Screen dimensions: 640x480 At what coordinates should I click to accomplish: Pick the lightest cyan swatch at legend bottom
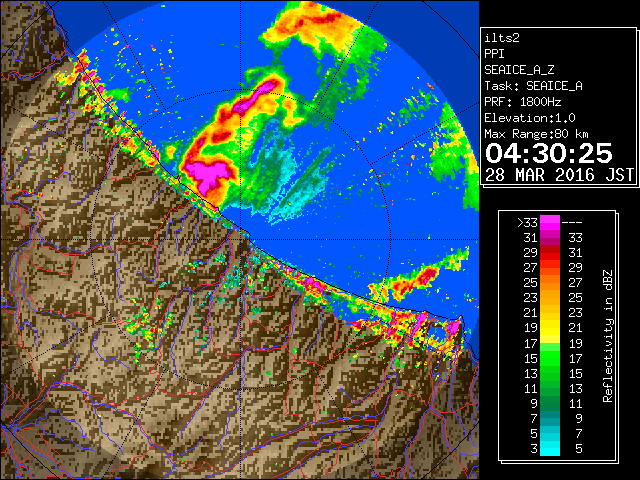point(550,449)
